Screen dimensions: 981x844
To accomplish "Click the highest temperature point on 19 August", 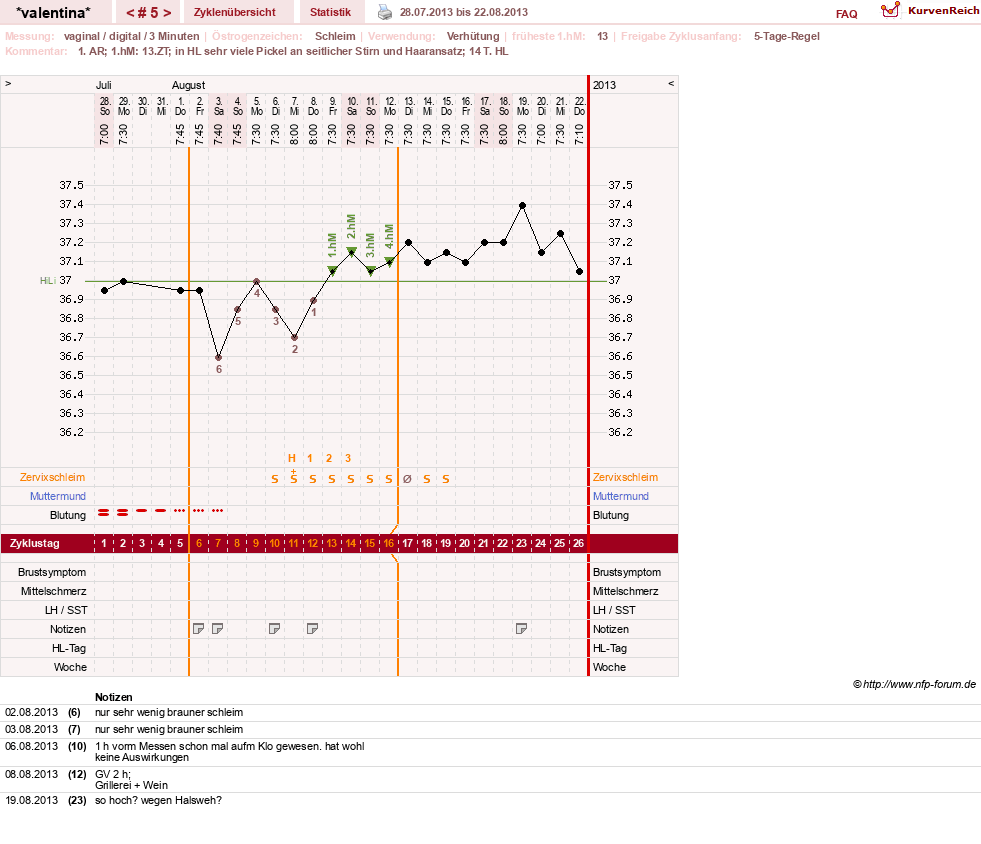I will (x=522, y=205).
